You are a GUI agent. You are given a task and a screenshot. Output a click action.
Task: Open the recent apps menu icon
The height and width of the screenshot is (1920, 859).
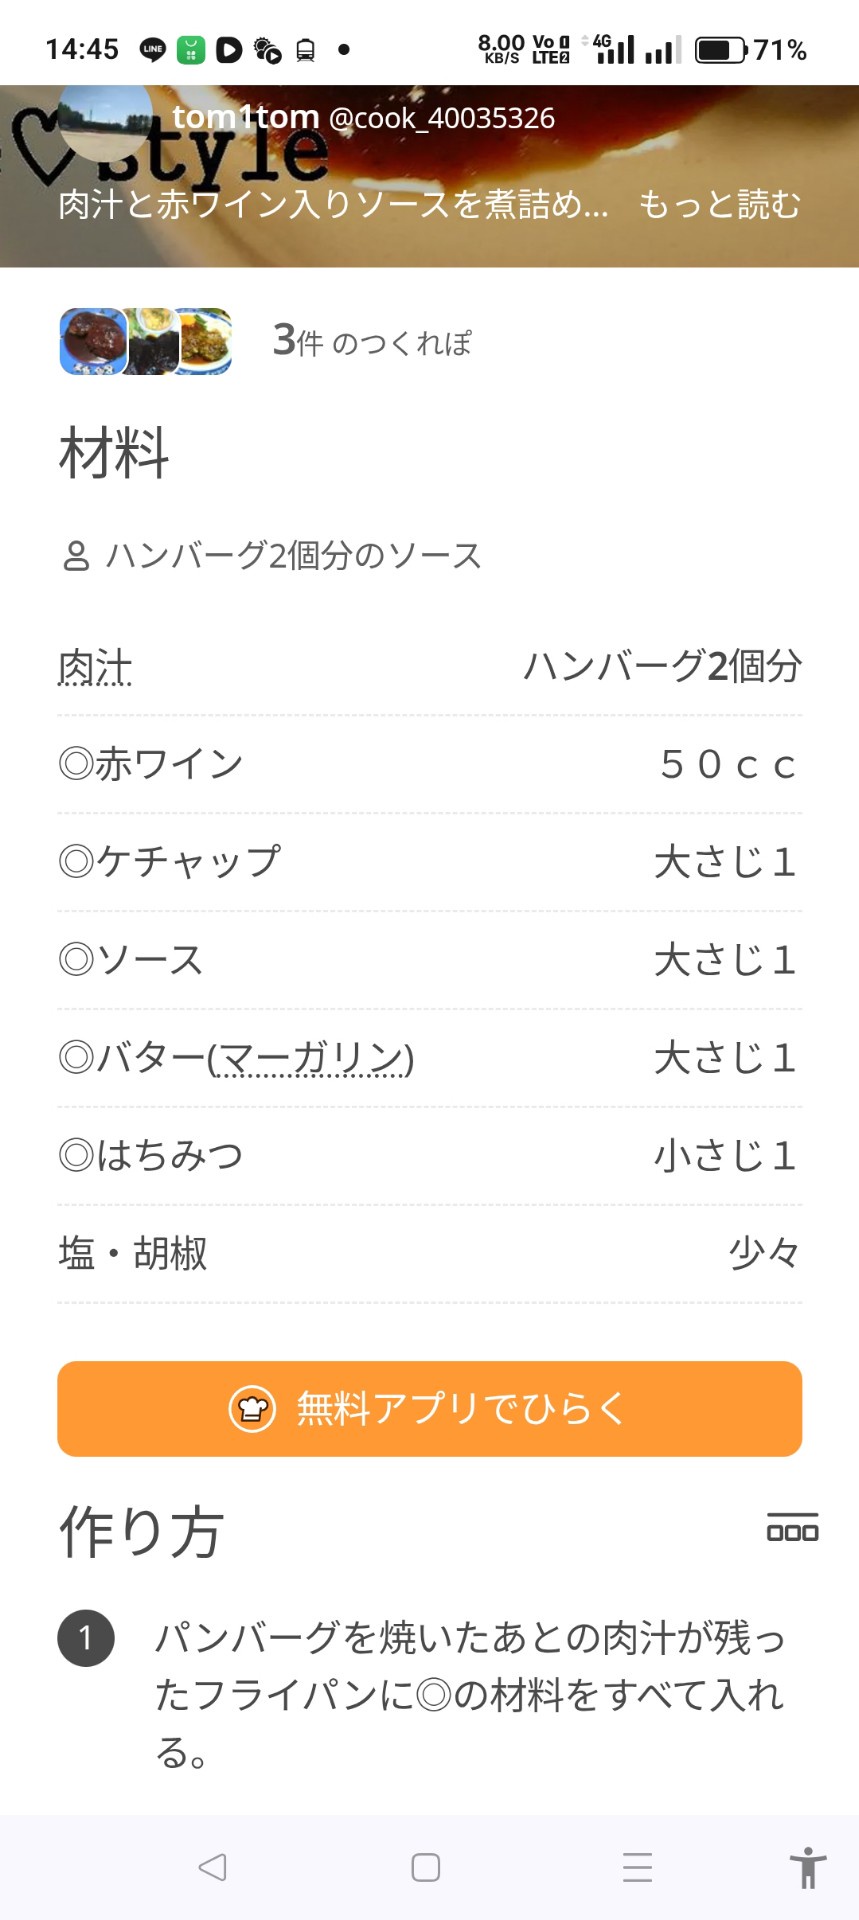[637, 1867]
